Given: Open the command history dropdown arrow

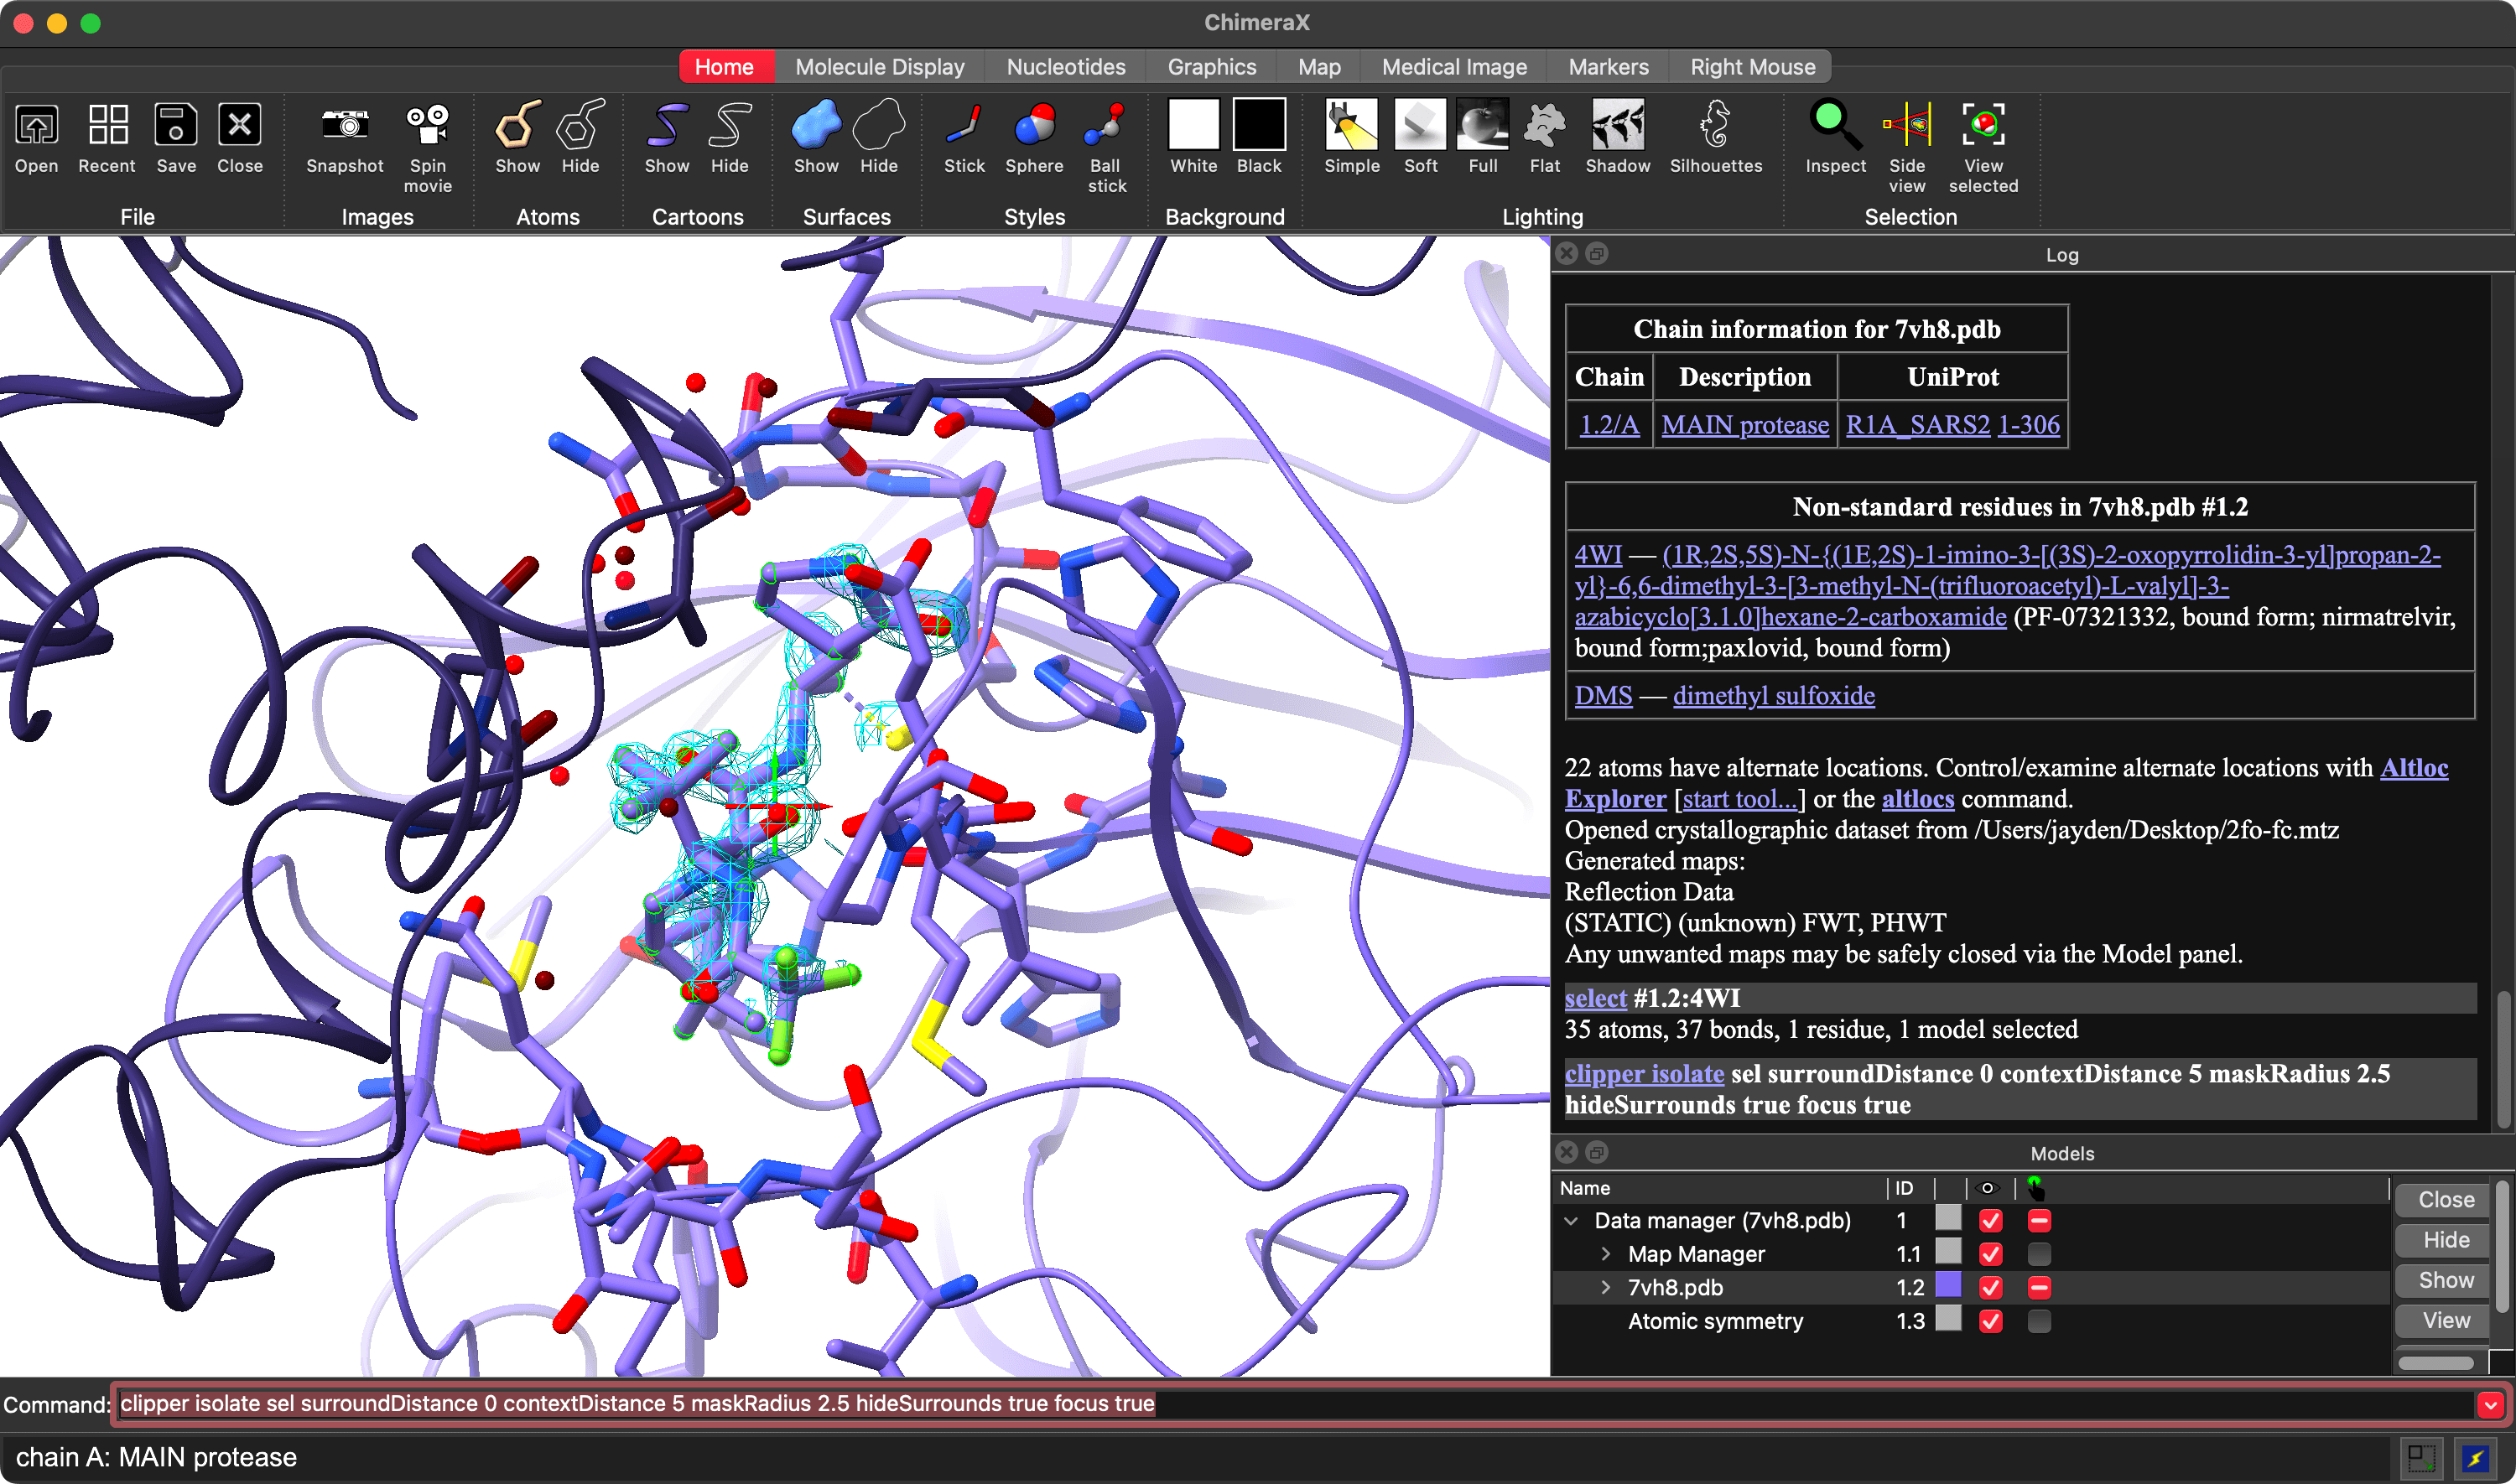Looking at the screenshot, I should (x=2490, y=1405).
